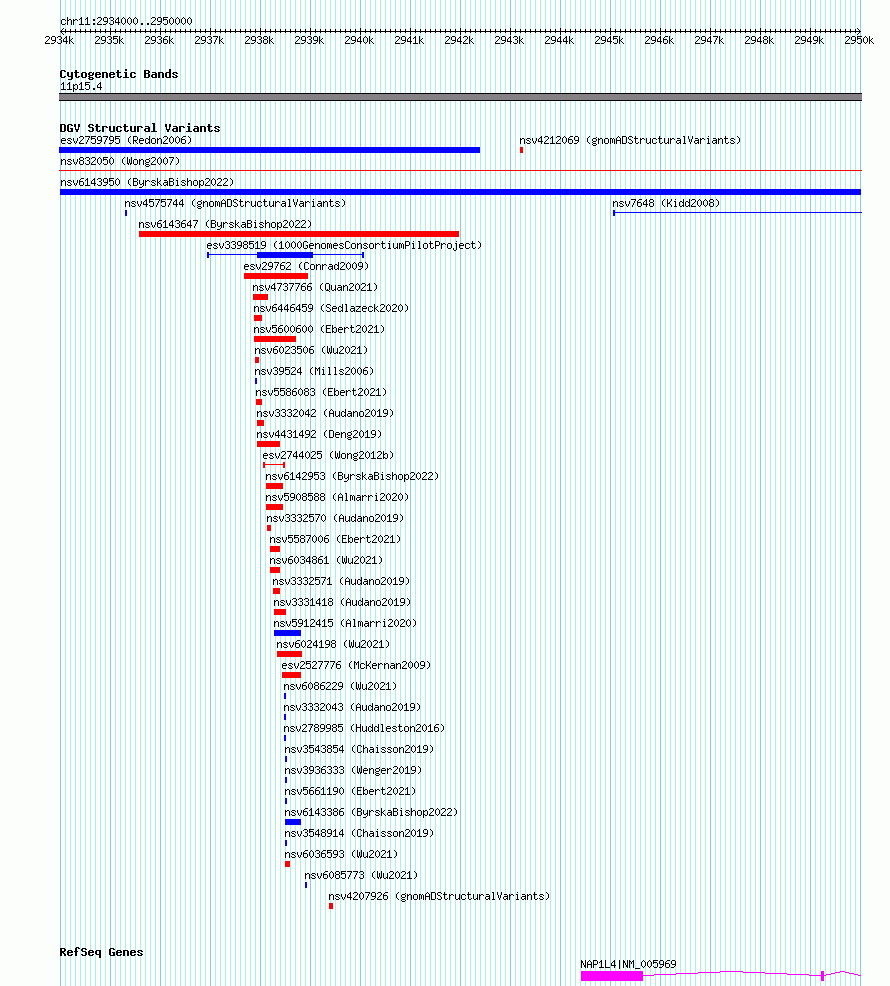Click the 2942k ruler position
Viewport: 890px width, 986px height.
[459, 40]
